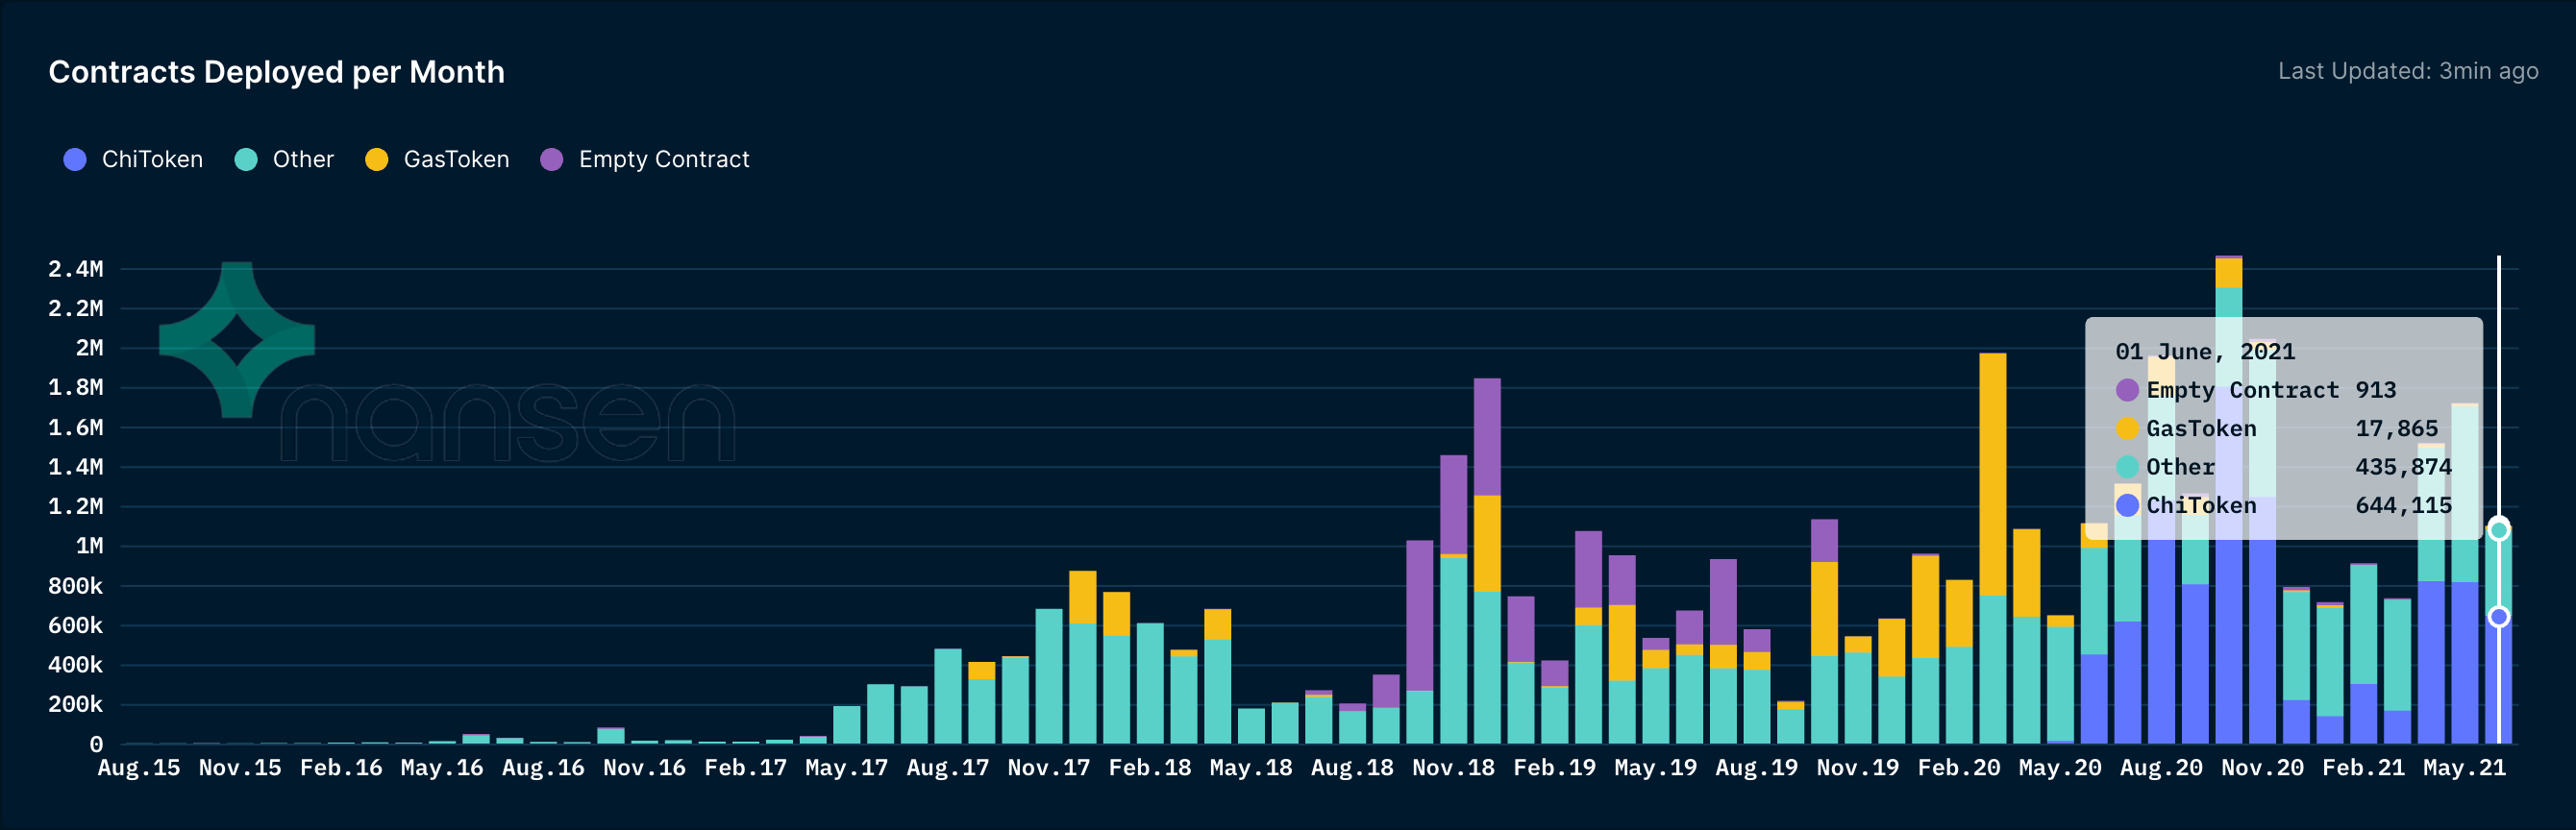Click the "Nov.15" x-axis label
The image size is (2576, 830).
240,768
